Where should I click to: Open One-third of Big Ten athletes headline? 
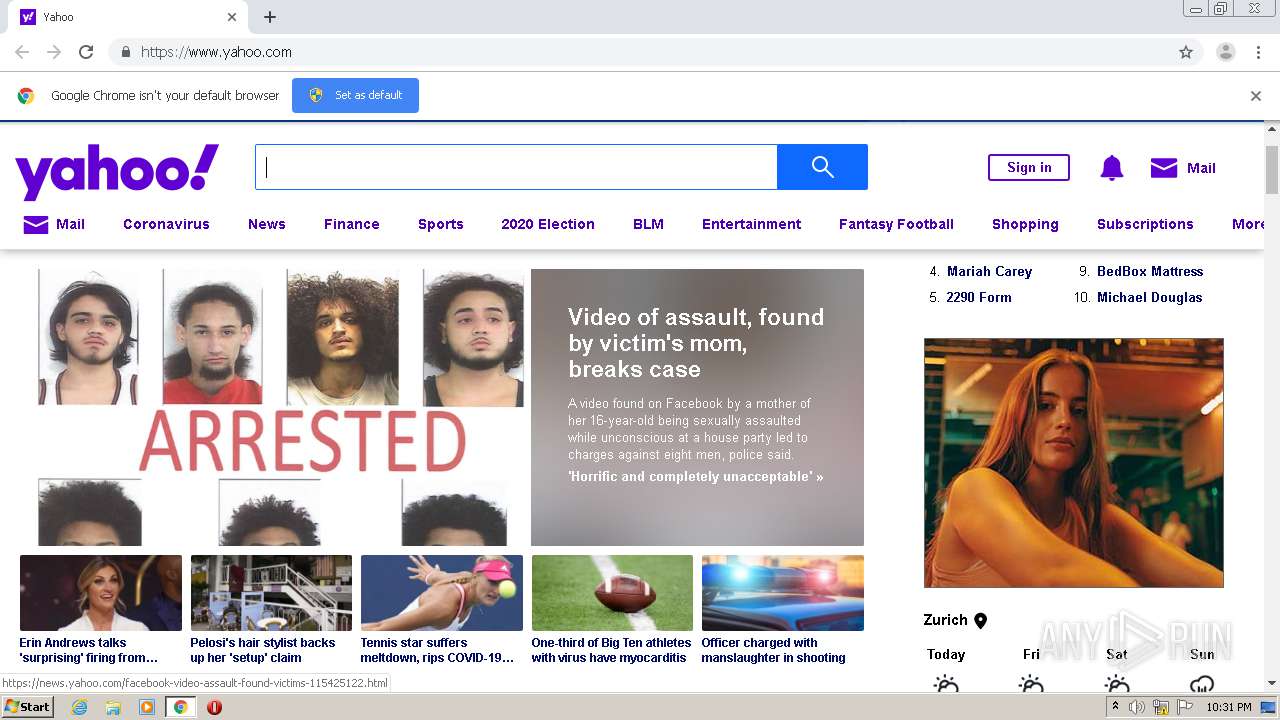pyautogui.click(x=611, y=650)
